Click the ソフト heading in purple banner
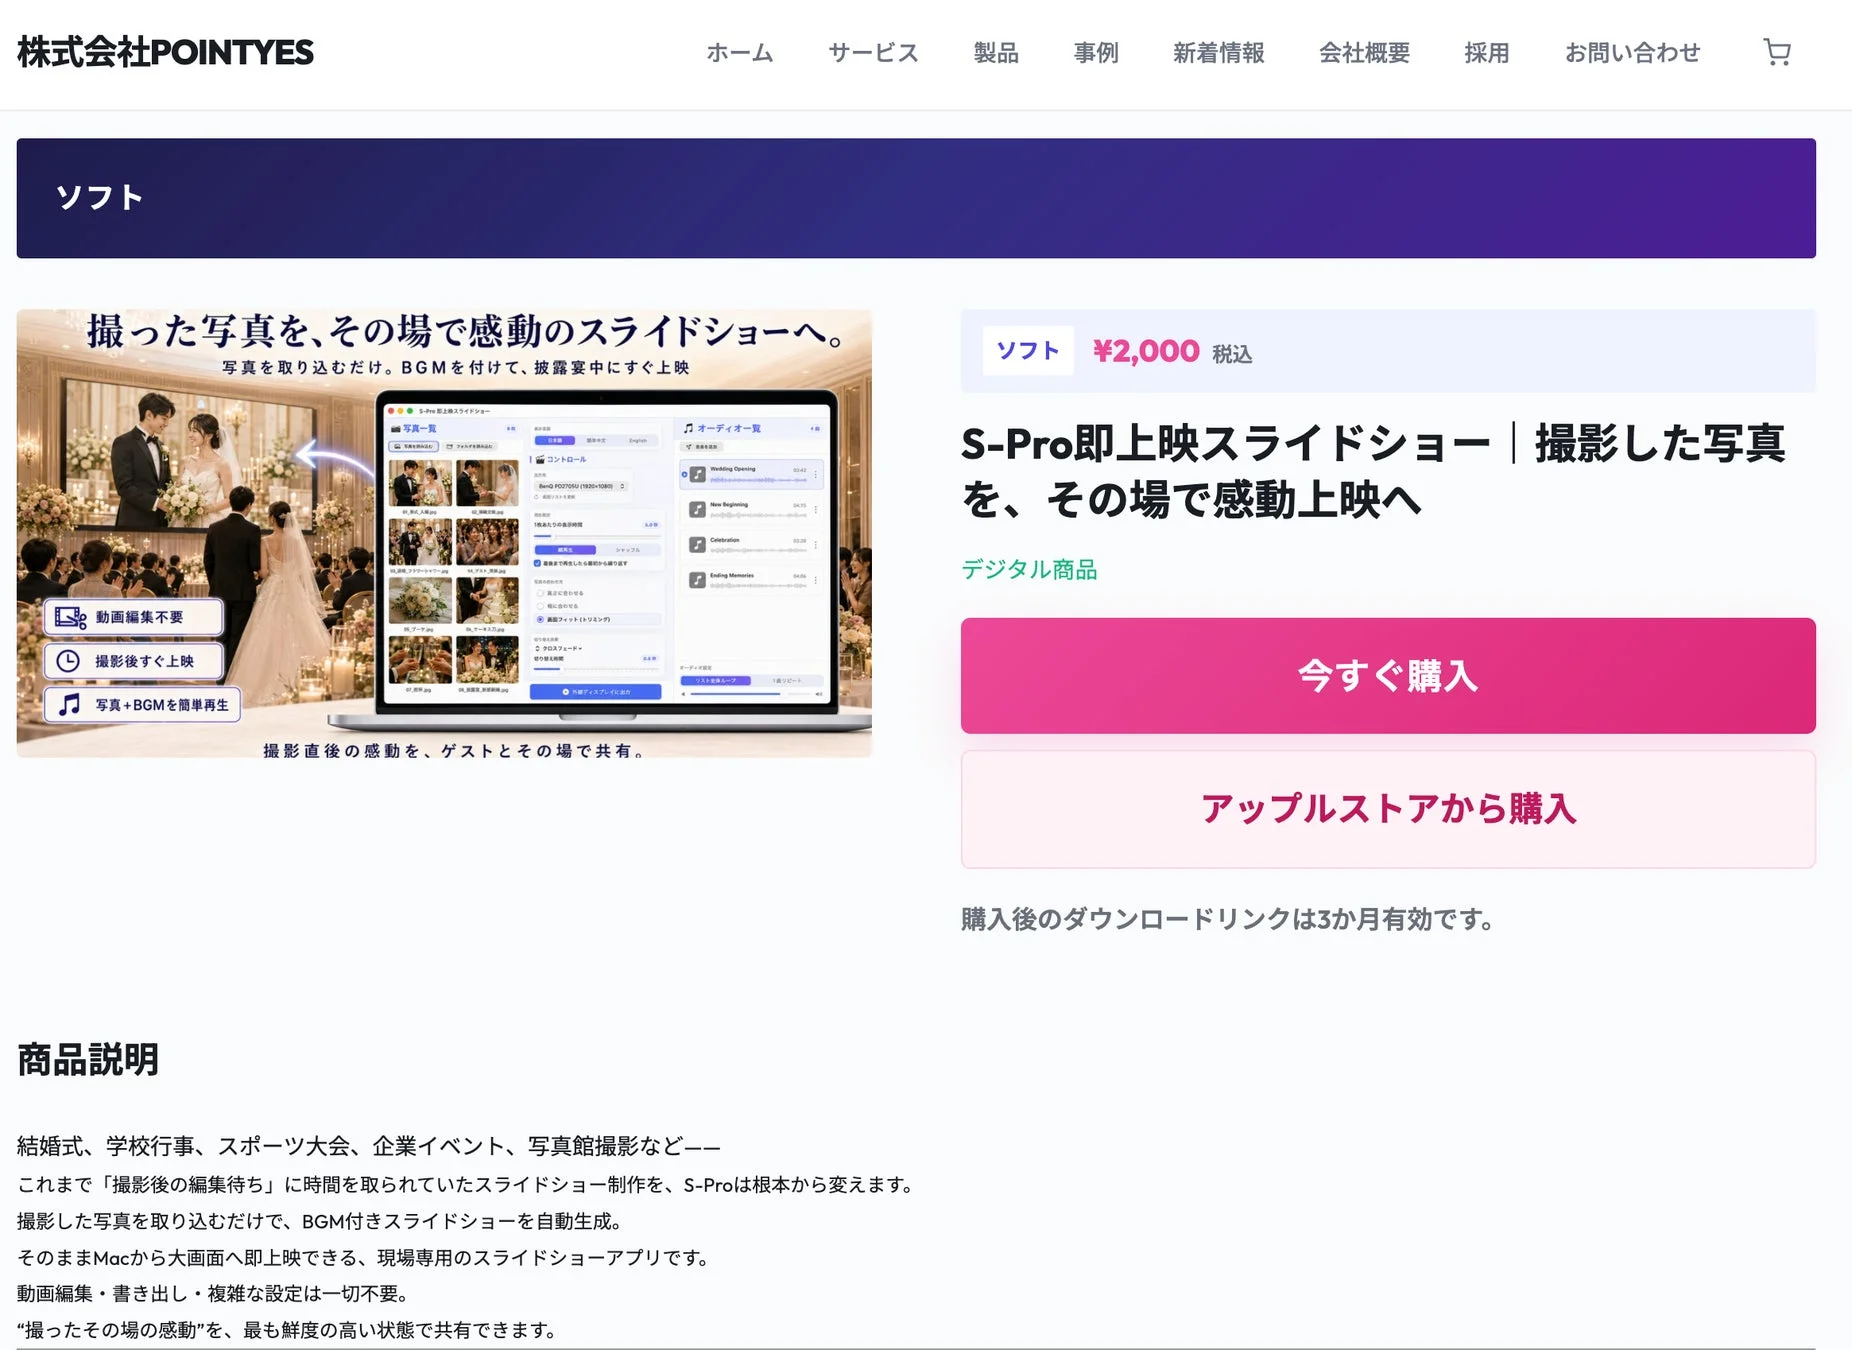This screenshot has height=1350, width=1852. [100, 197]
